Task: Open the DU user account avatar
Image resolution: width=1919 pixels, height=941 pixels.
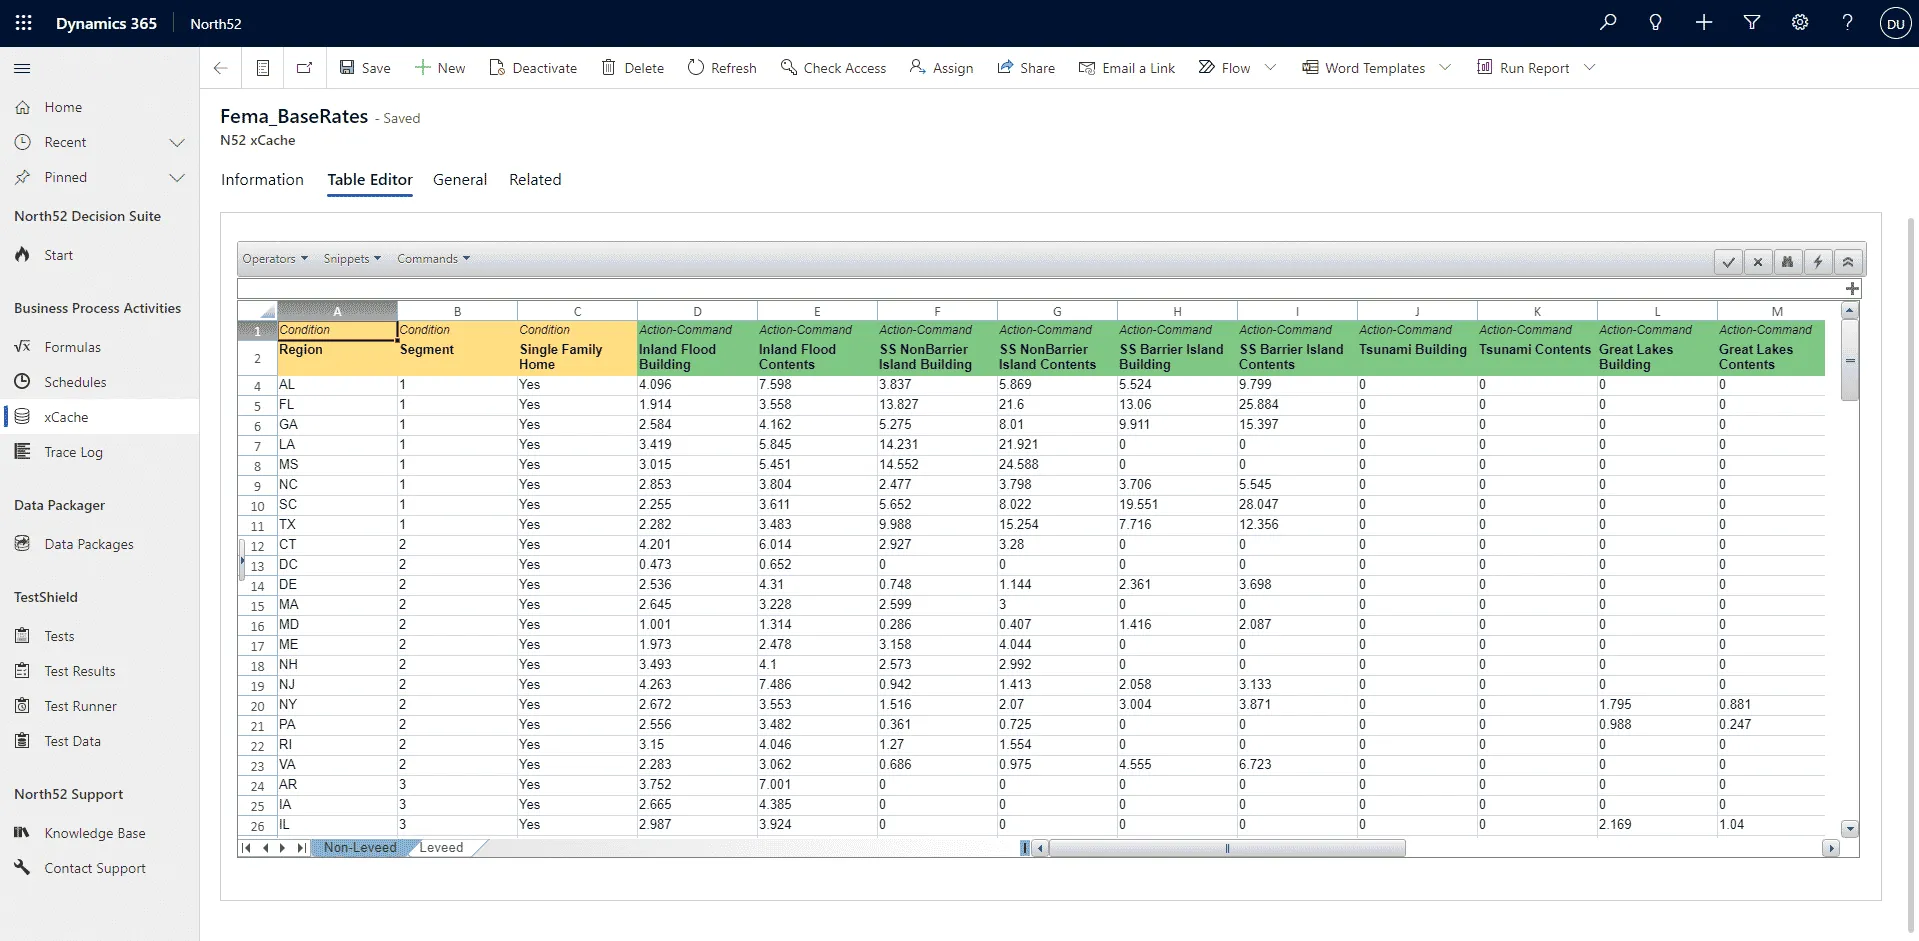Action: click(x=1896, y=23)
